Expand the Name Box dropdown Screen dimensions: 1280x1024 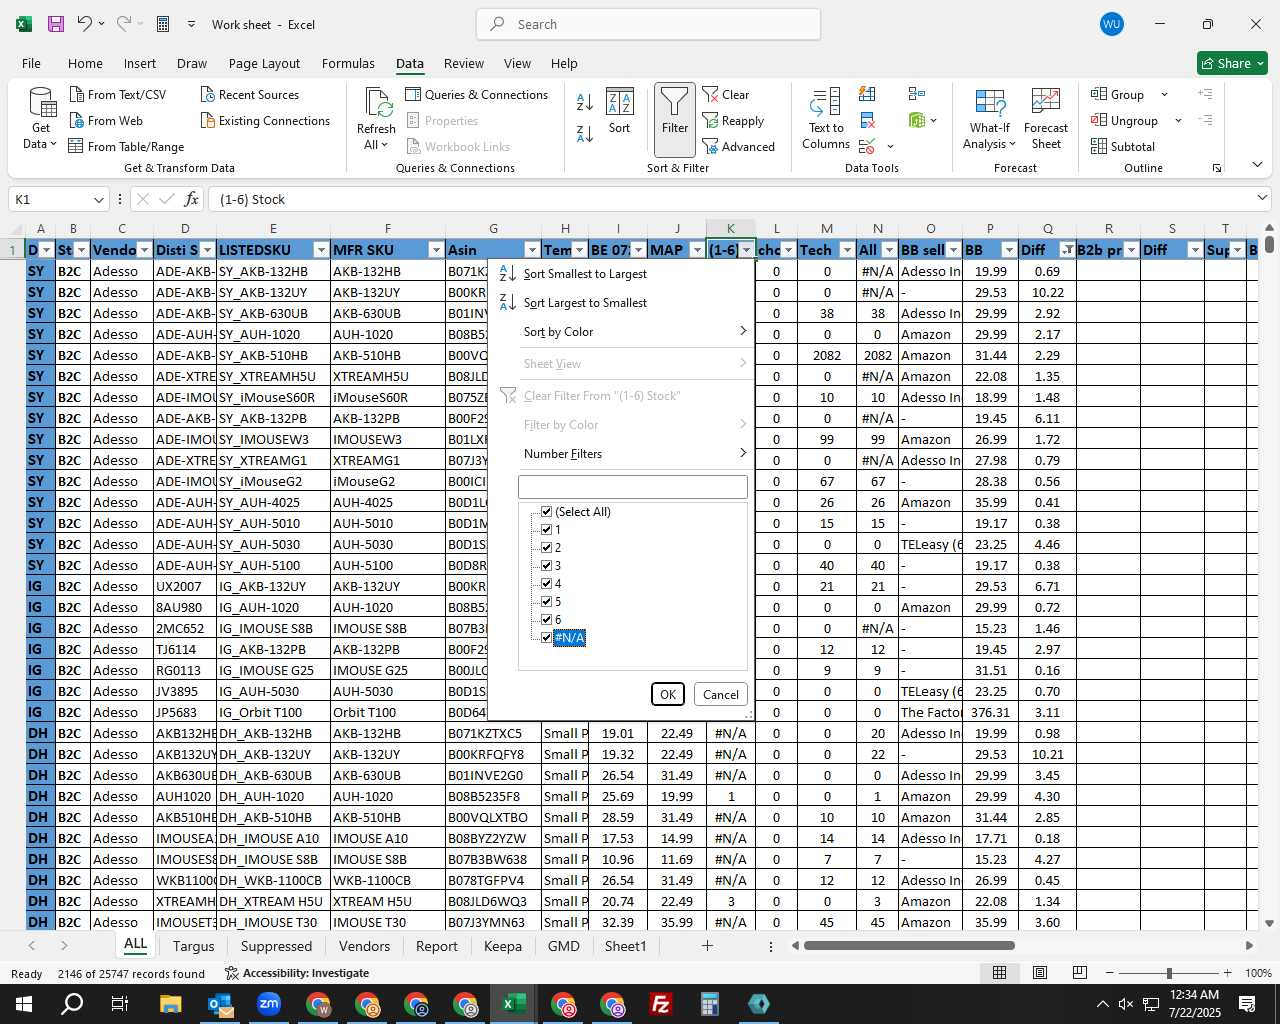(x=98, y=199)
